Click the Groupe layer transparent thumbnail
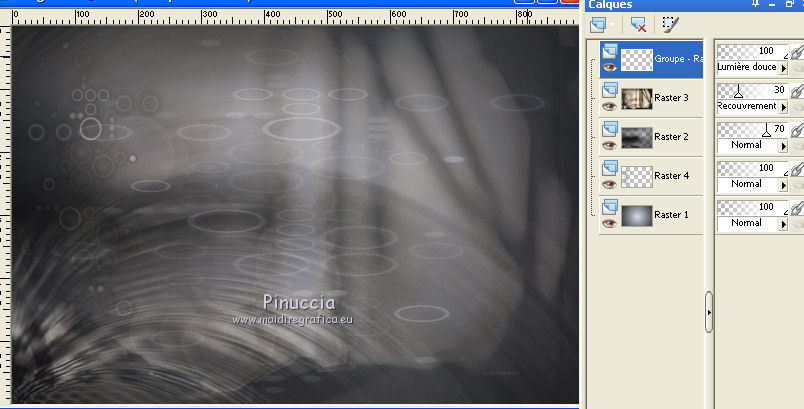Image resolution: width=804 pixels, height=409 pixels. point(637,60)
